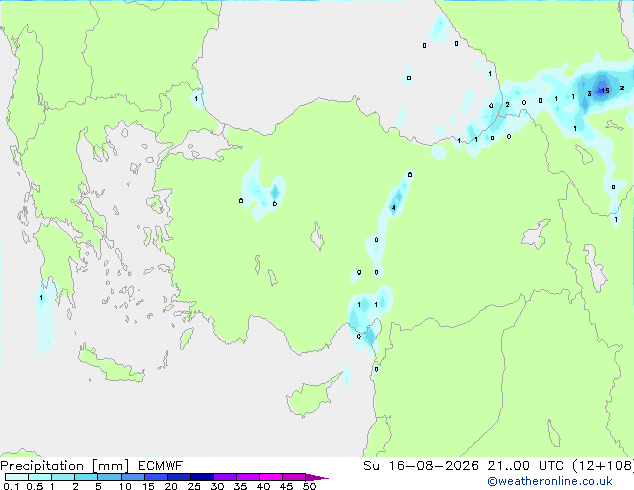Click the legend scale label "25"
The height and width of the screenshot is (490, 634).
(194, 486)
